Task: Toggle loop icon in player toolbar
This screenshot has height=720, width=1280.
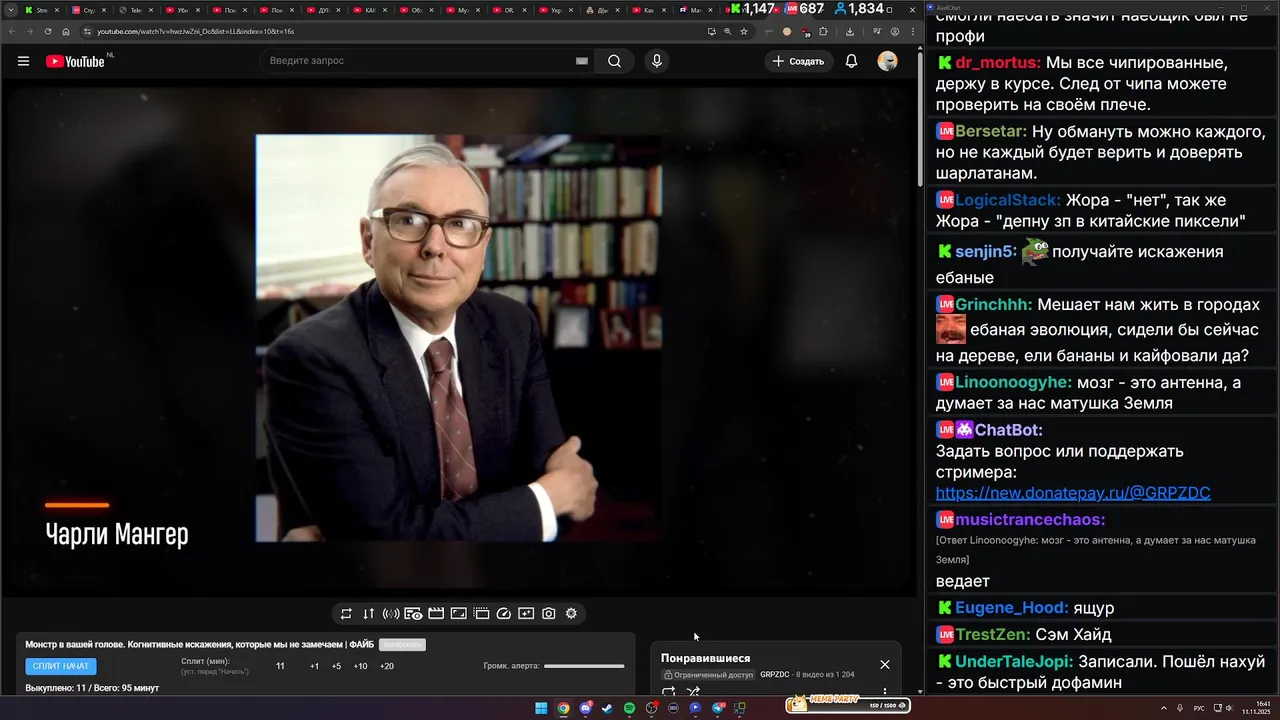Action: (346, 614)
